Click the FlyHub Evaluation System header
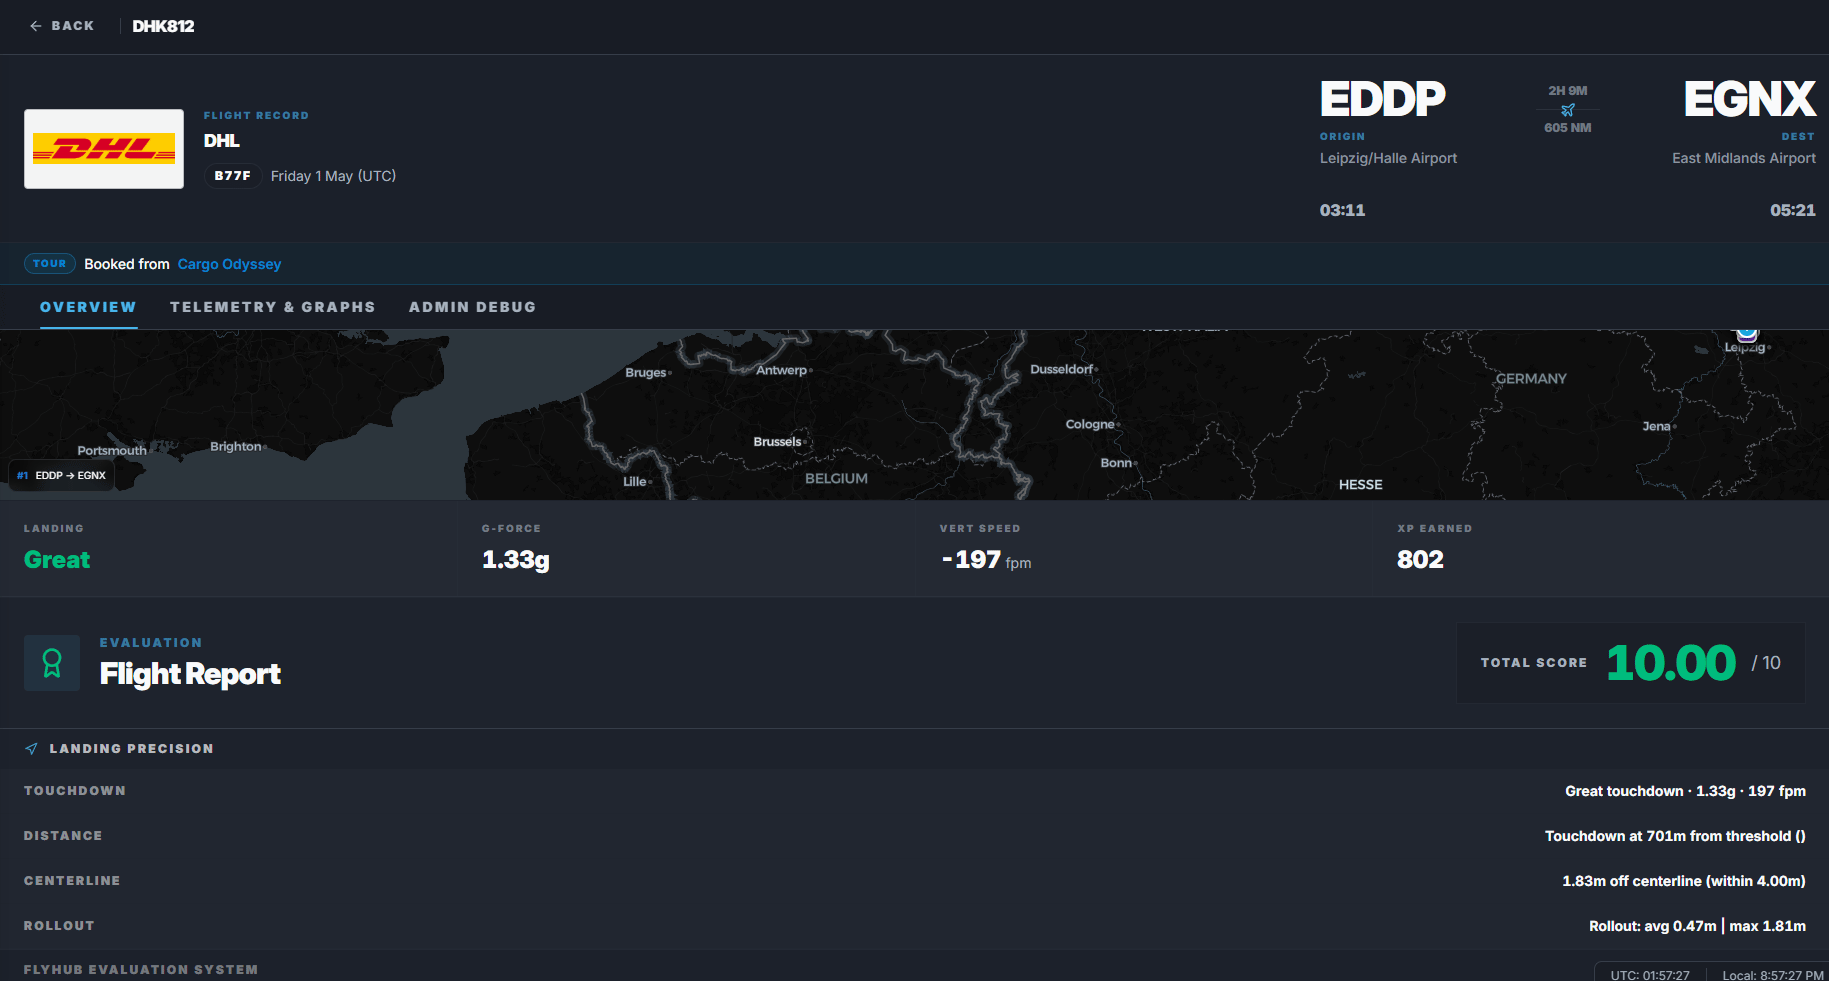Screen dimensions: 1829x981 pos(141,970)
